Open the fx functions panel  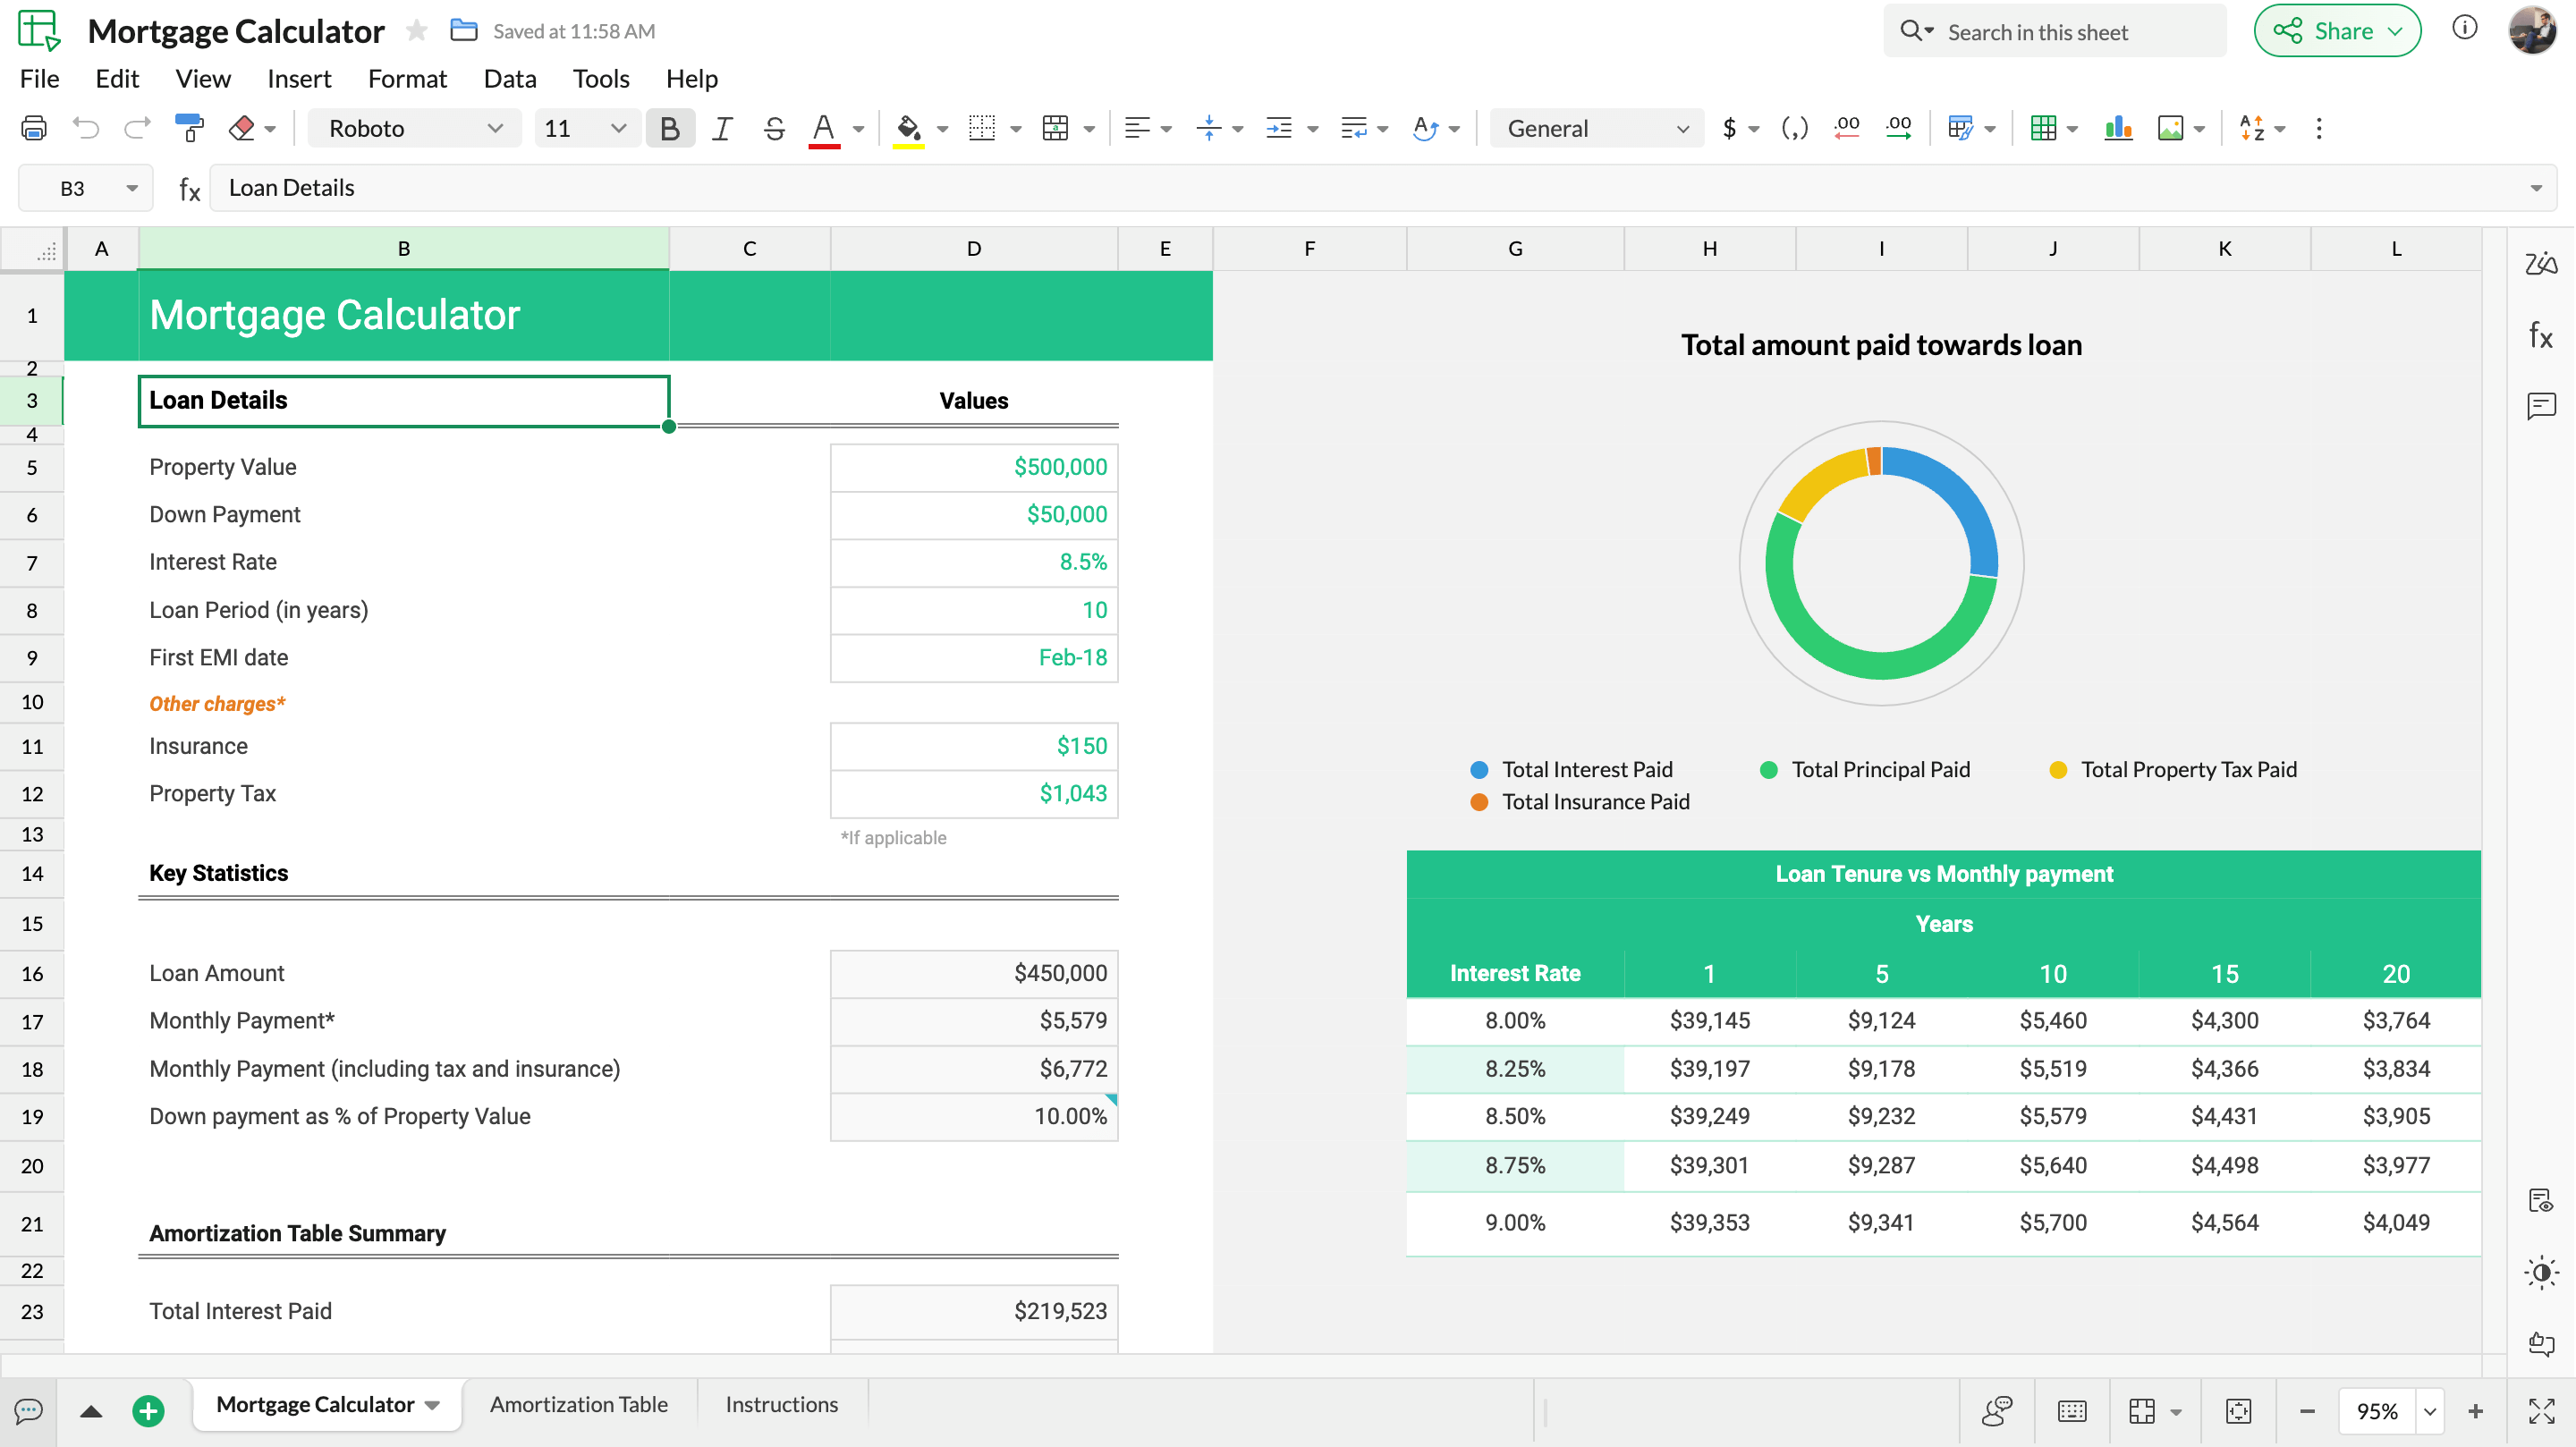coord(2541,335)
